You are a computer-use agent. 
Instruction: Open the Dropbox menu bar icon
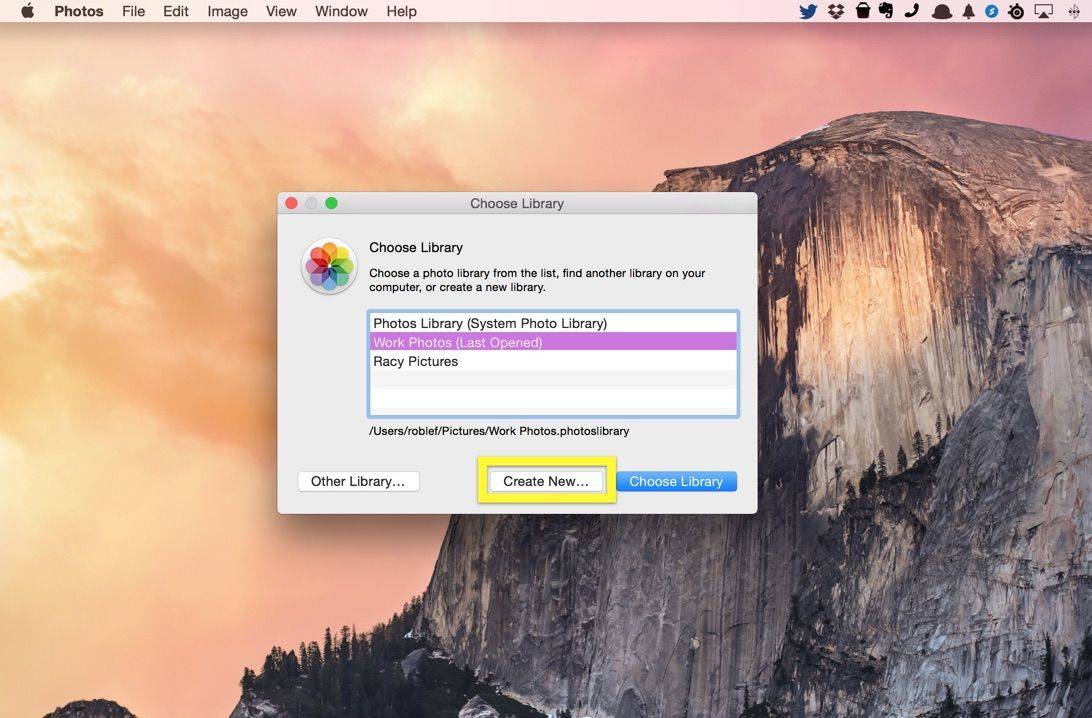(x=836, y=11)
